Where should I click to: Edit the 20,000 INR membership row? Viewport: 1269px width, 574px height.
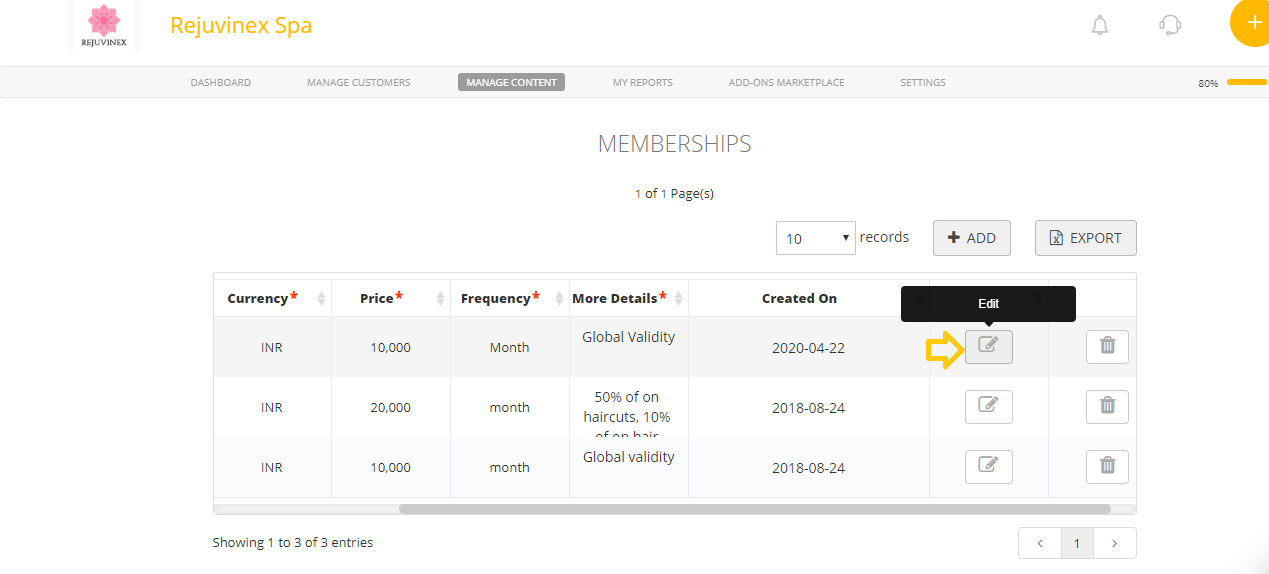(x=988, y=407)
